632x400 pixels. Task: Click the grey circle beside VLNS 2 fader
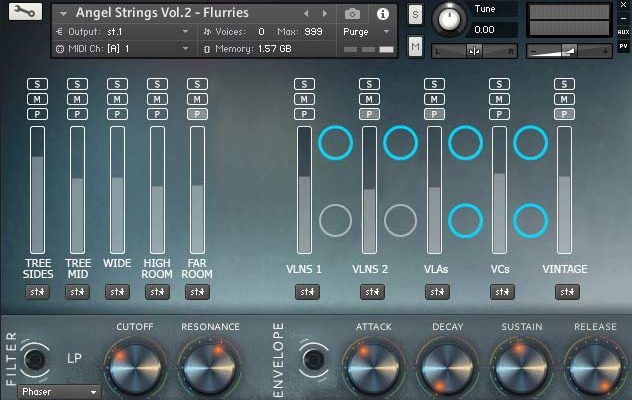(x=400, y=220)
